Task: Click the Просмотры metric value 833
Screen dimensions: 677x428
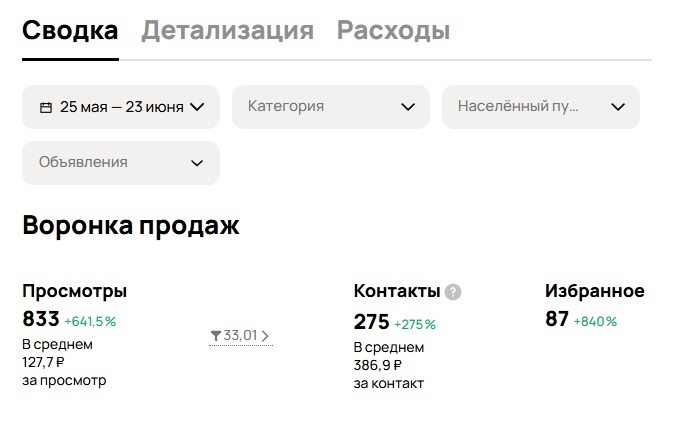Action: (41, 320)
